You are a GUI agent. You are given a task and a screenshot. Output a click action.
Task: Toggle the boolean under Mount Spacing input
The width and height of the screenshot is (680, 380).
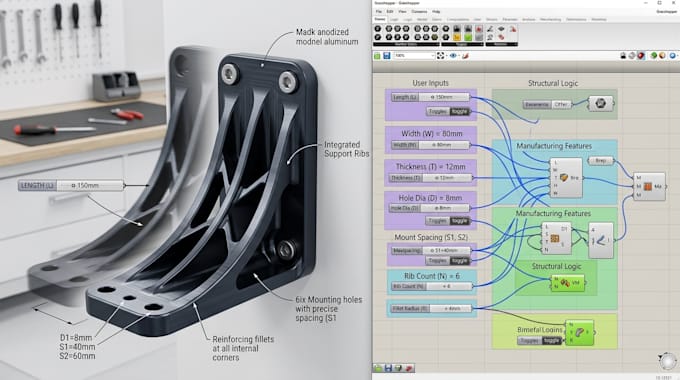click(x=448, y=261)
